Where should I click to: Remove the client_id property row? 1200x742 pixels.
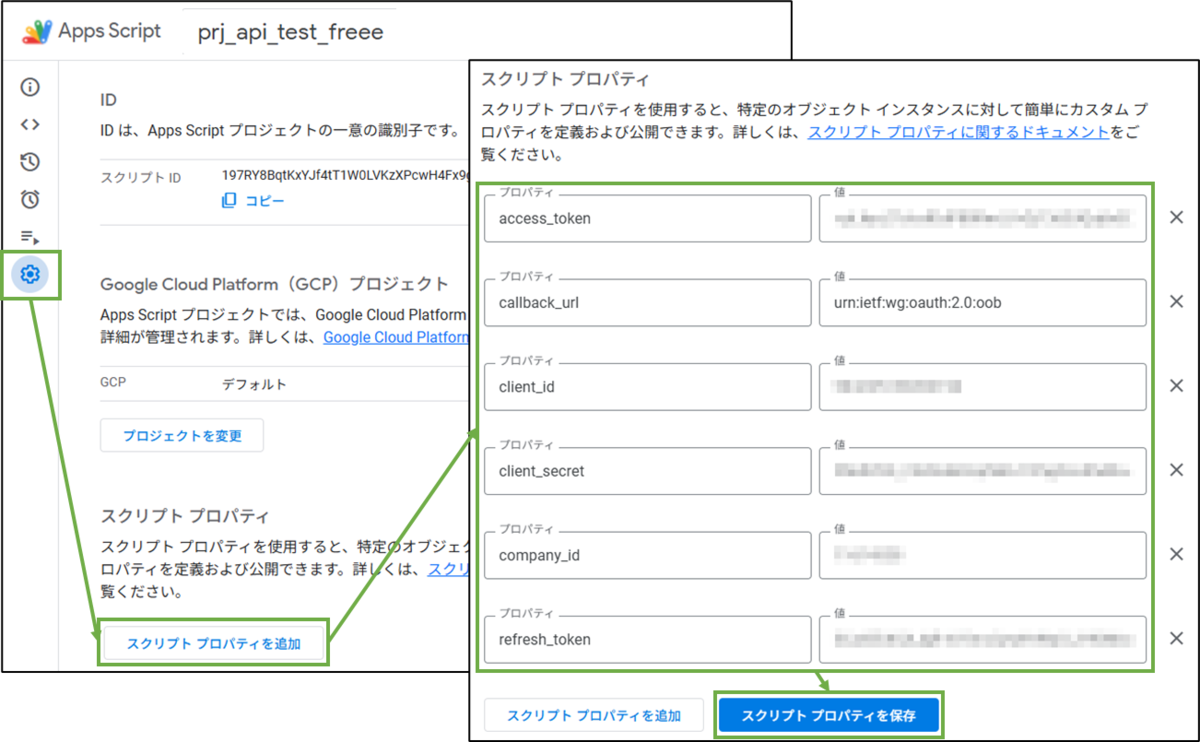[1176, 386]
